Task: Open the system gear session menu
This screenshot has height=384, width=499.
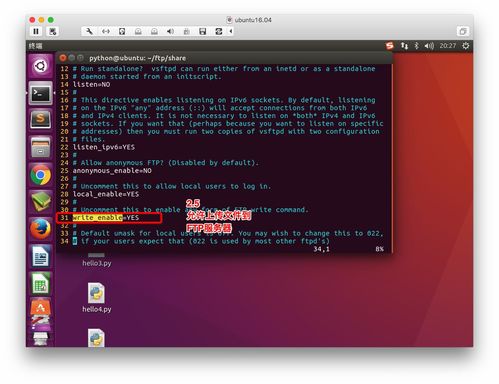Action: coord(466,46)
